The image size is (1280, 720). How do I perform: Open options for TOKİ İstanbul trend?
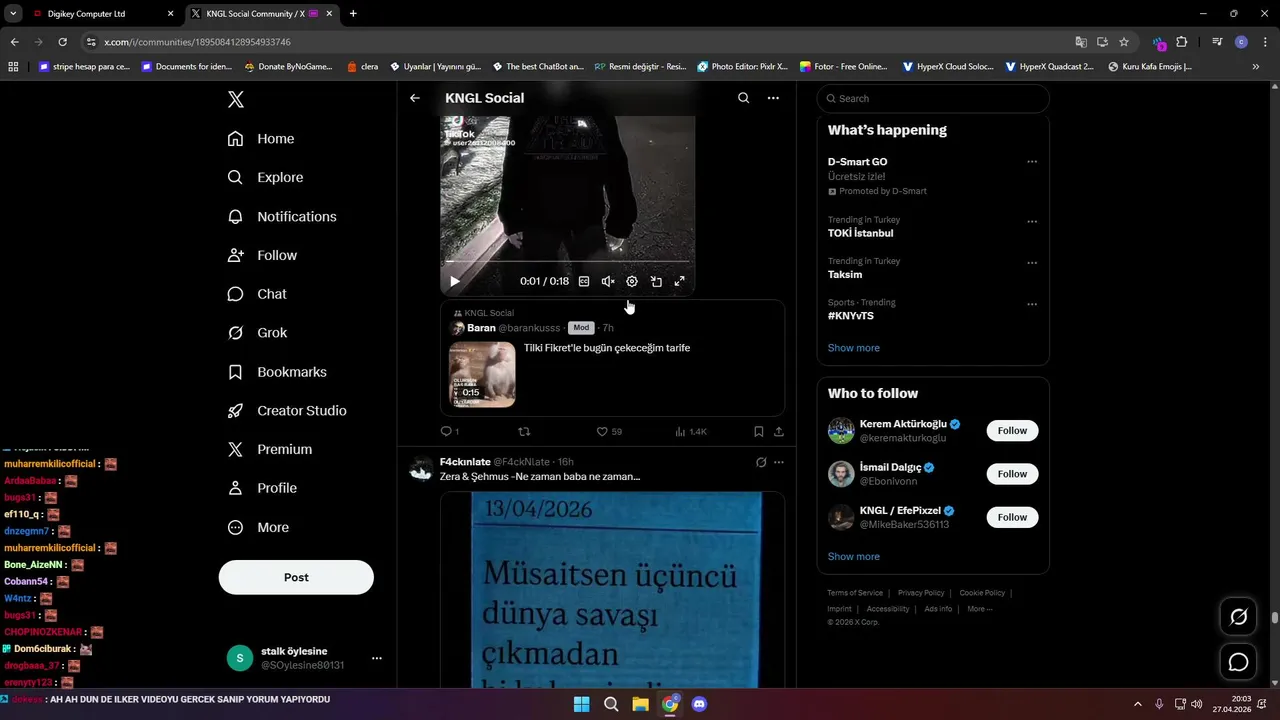pyautogui.click(x=1032, y=222)
